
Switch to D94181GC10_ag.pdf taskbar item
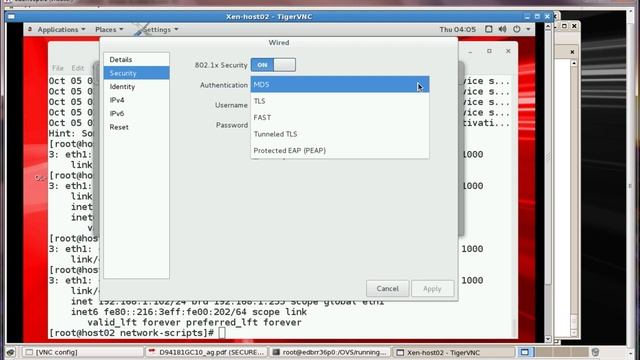[x=206, y=352]
